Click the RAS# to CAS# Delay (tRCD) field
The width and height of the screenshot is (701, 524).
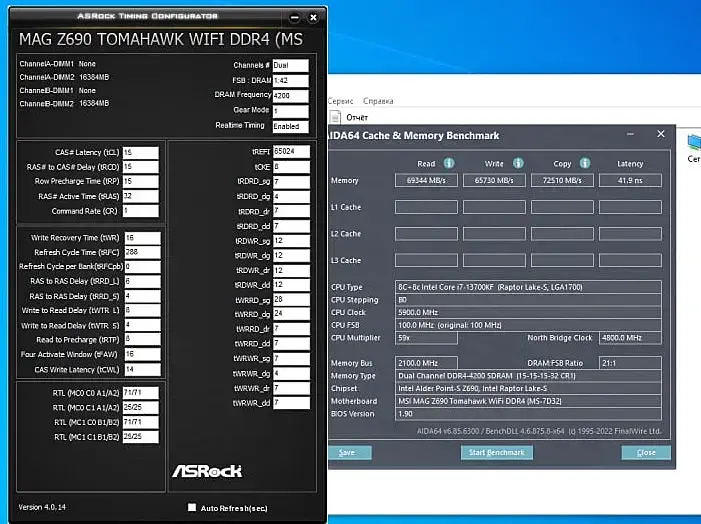pyautogui.click(x=140, y=167)
